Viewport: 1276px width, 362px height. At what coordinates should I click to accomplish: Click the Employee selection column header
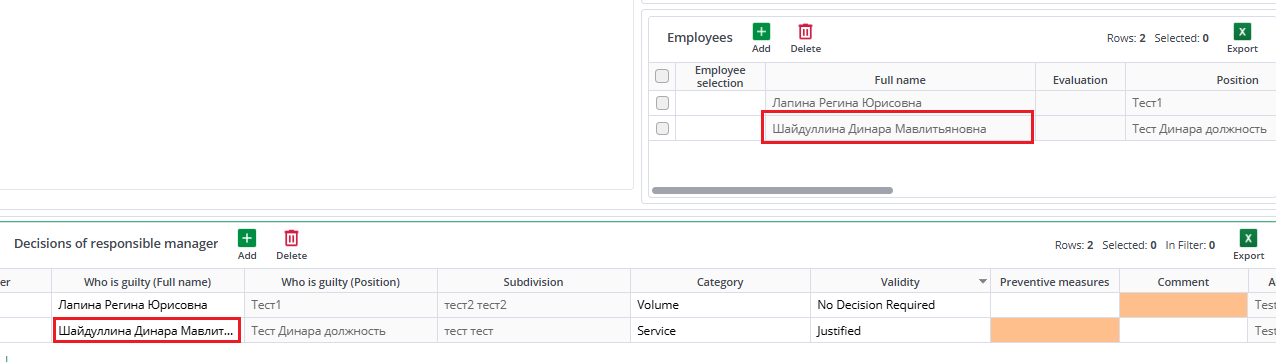(x=720, y=76)
